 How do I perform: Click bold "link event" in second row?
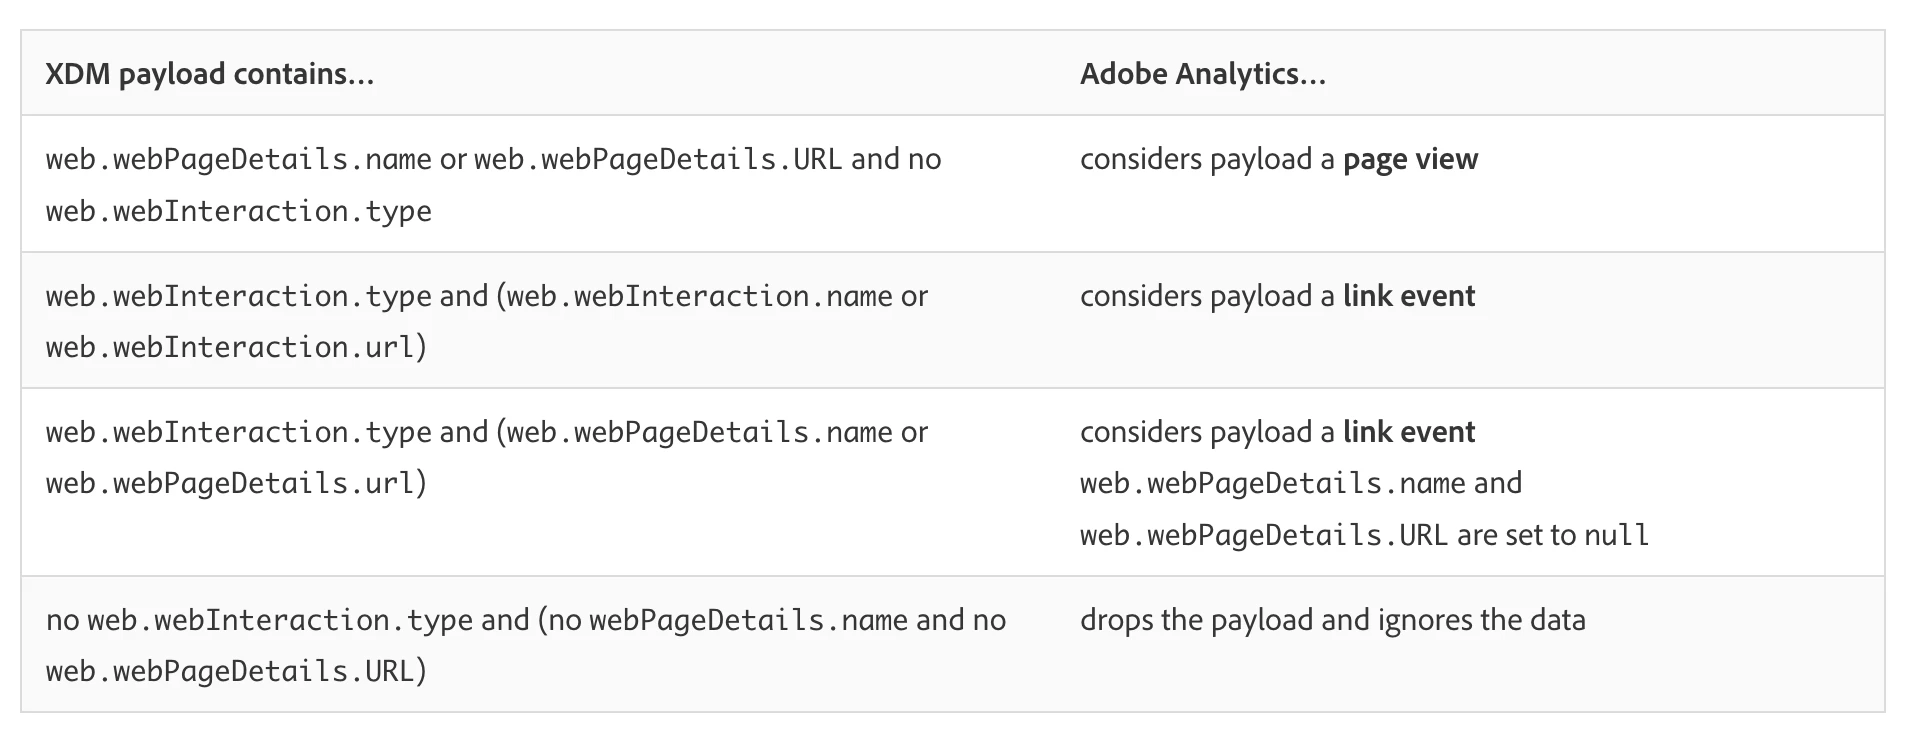1408,296
